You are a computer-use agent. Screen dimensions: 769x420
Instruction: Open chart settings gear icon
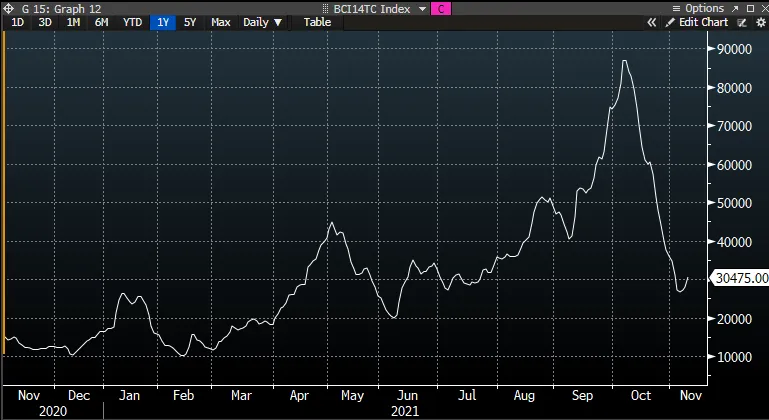(x=761, y=23)
